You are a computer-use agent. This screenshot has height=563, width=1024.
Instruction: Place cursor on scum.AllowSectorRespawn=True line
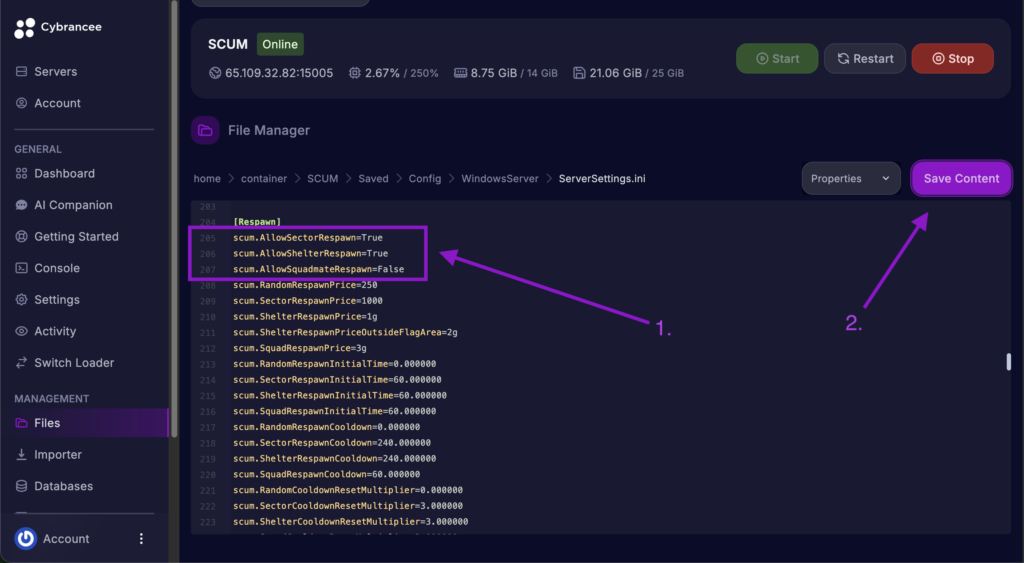[308, 238]
